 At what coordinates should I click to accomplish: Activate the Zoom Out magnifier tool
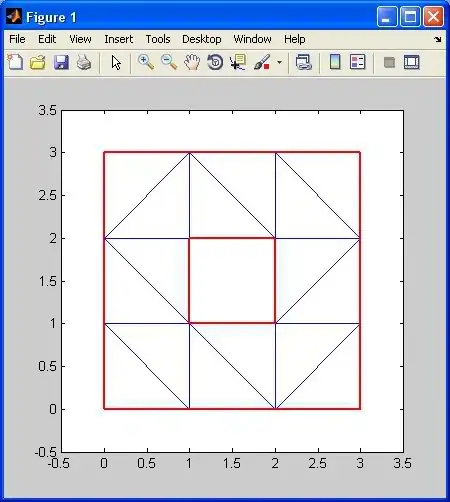coord(169,62)
